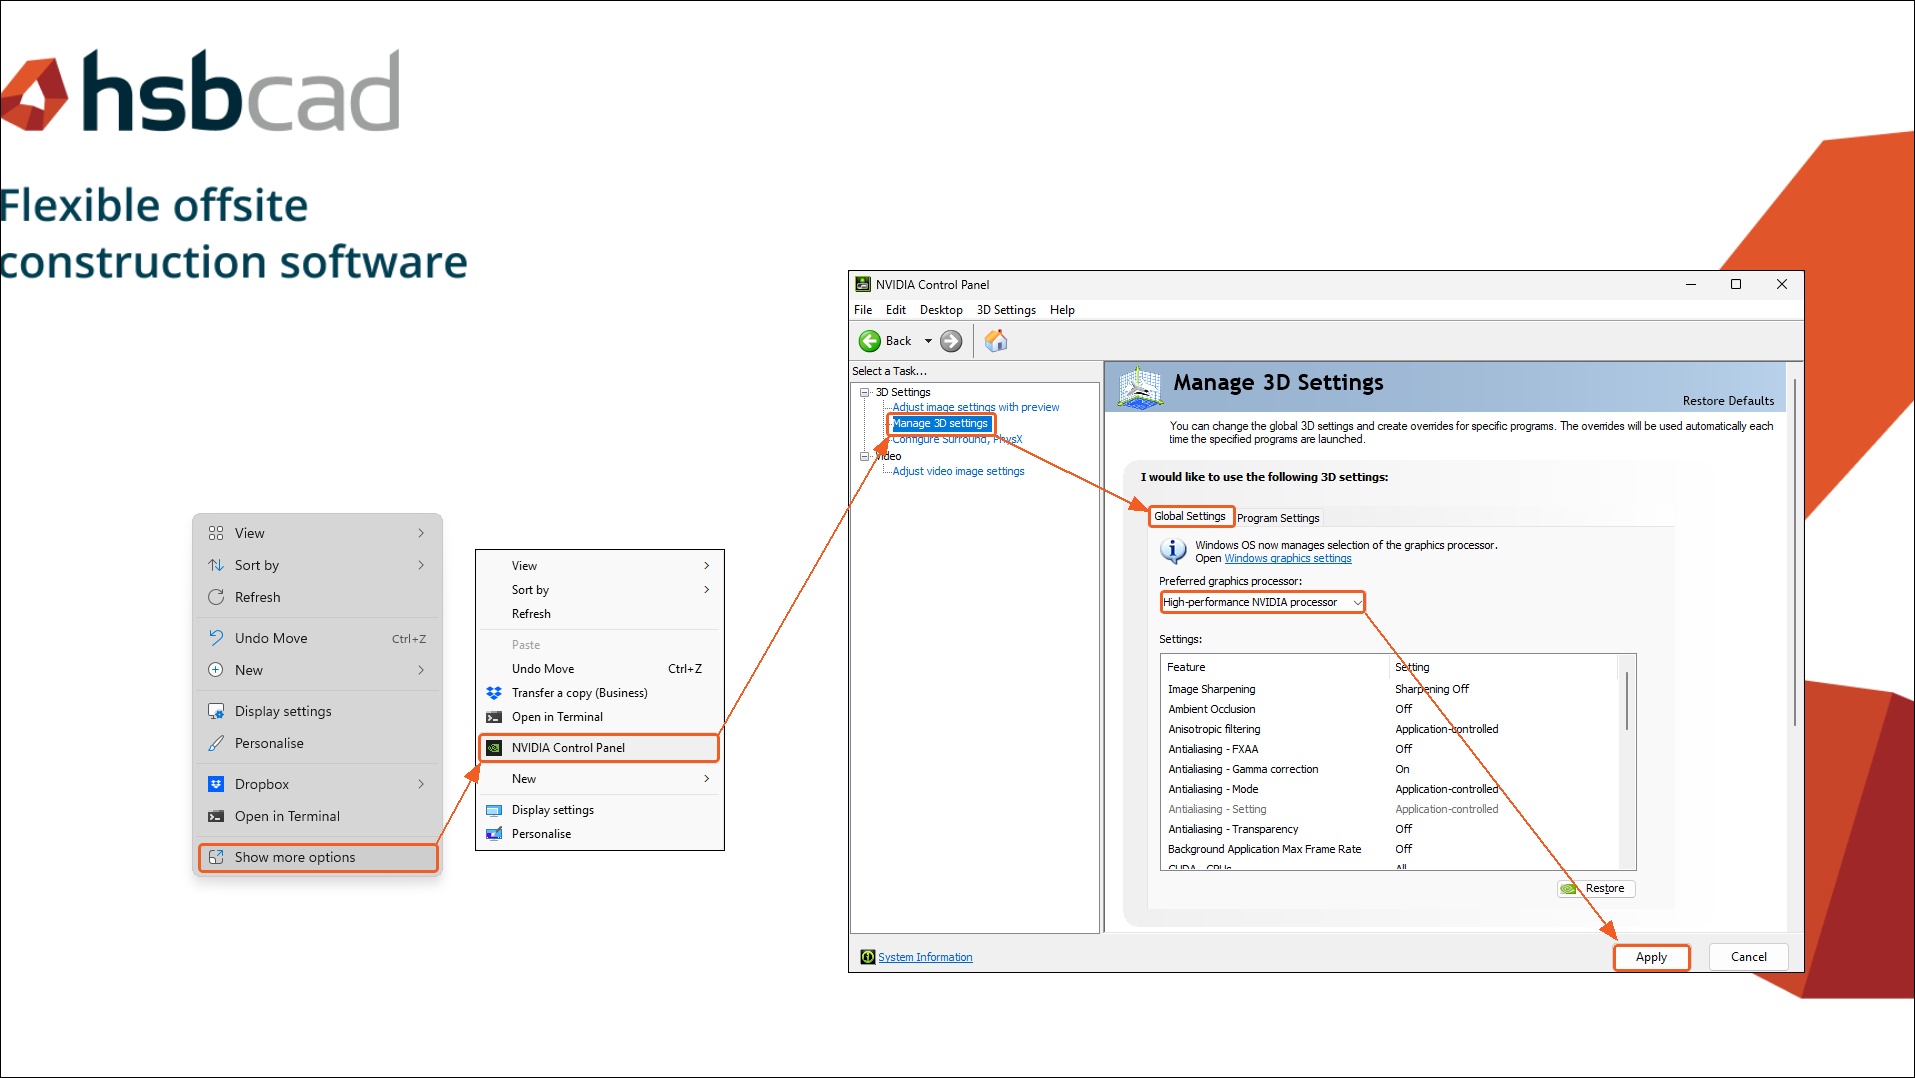This screenshot has height=1078, width=1915.
Task: Select Transfer a copy (Business)
Action: pyautogui.click(x=579, y=693)
